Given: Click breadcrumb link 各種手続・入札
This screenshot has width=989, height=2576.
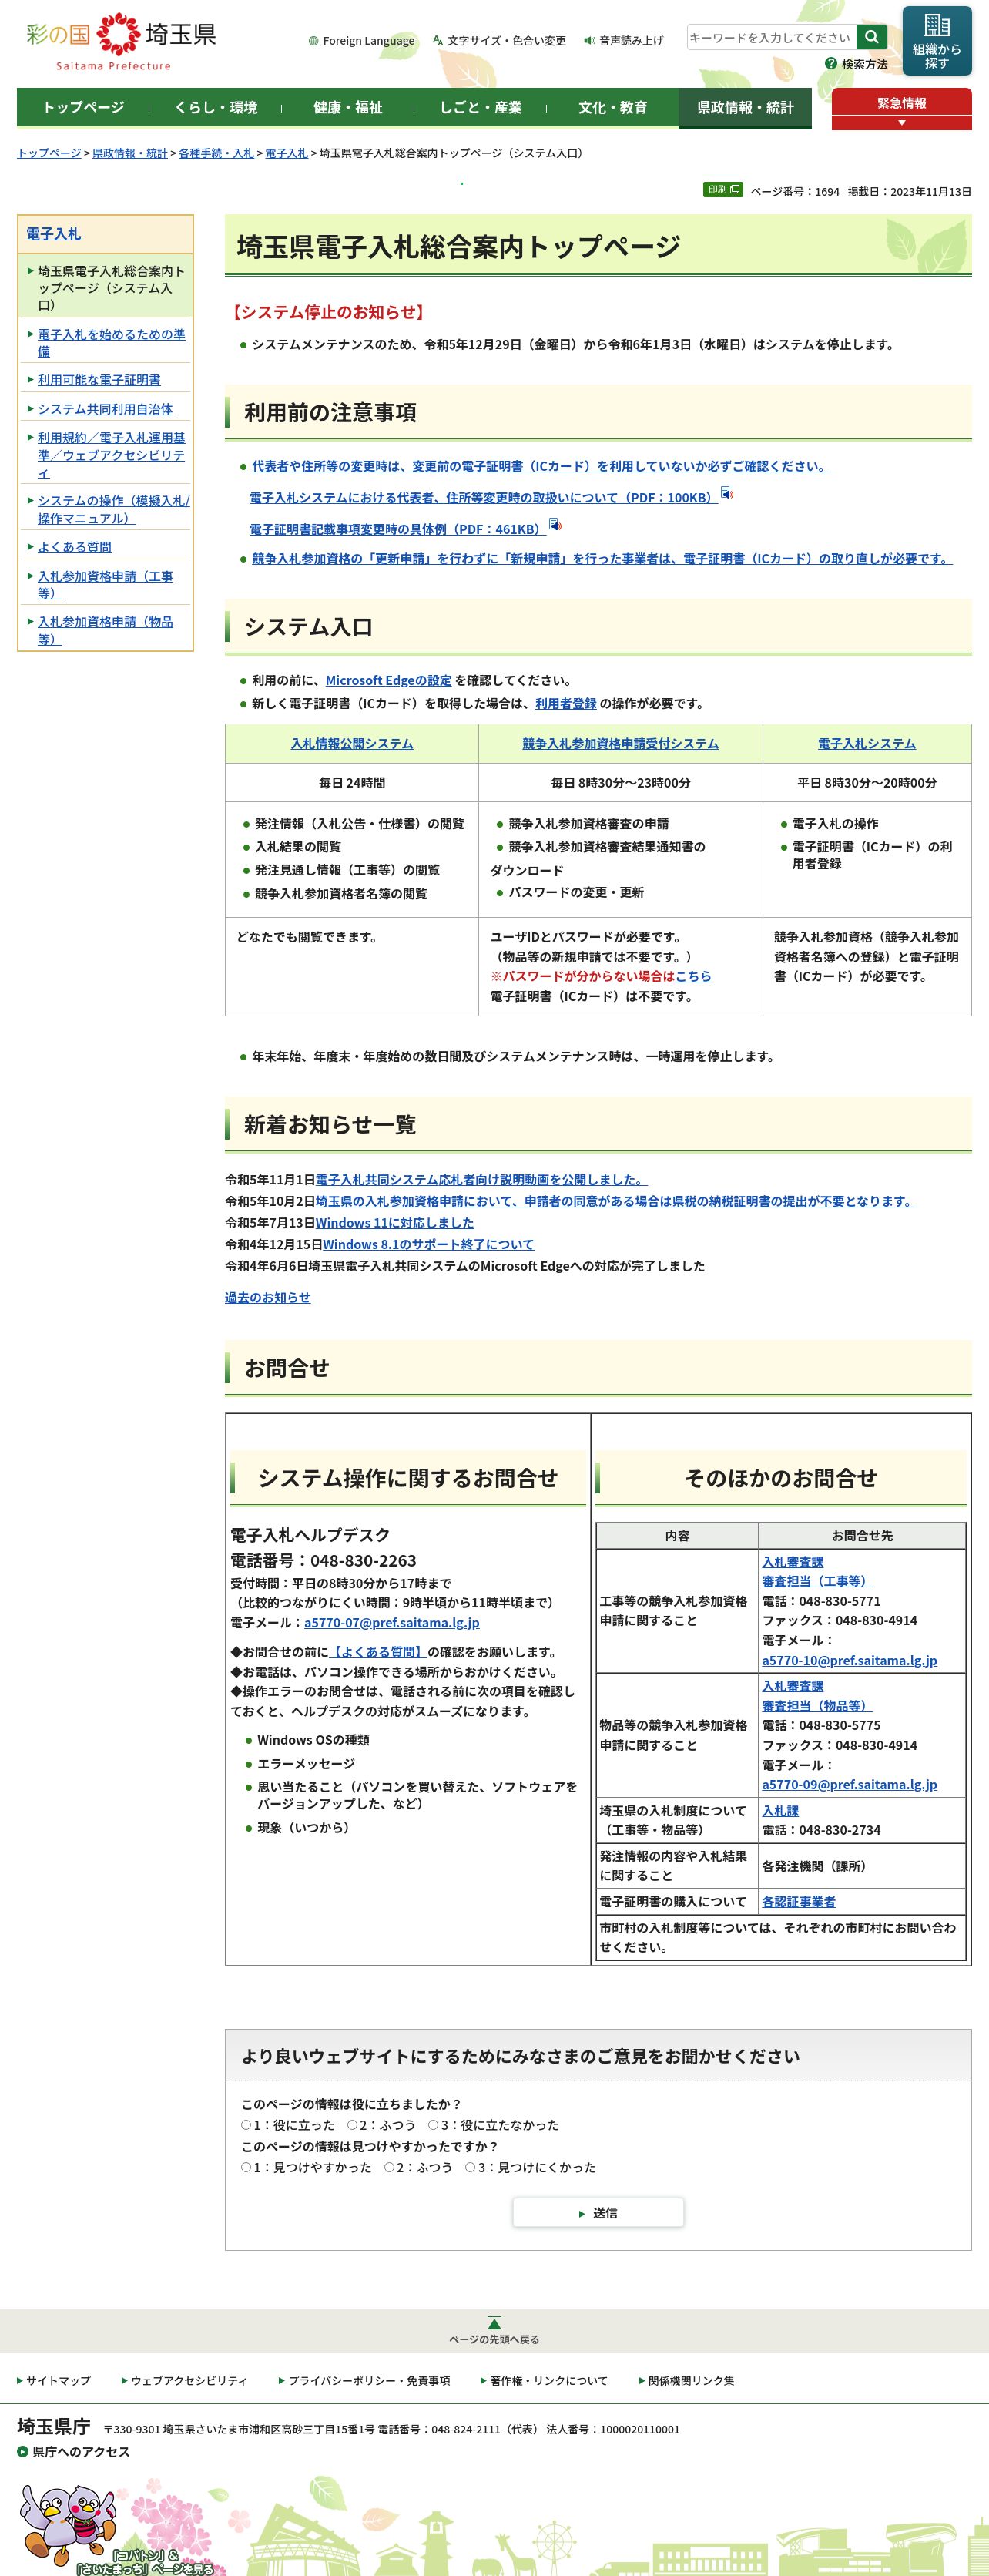Looking at the screenshot, I should point(216,153).
